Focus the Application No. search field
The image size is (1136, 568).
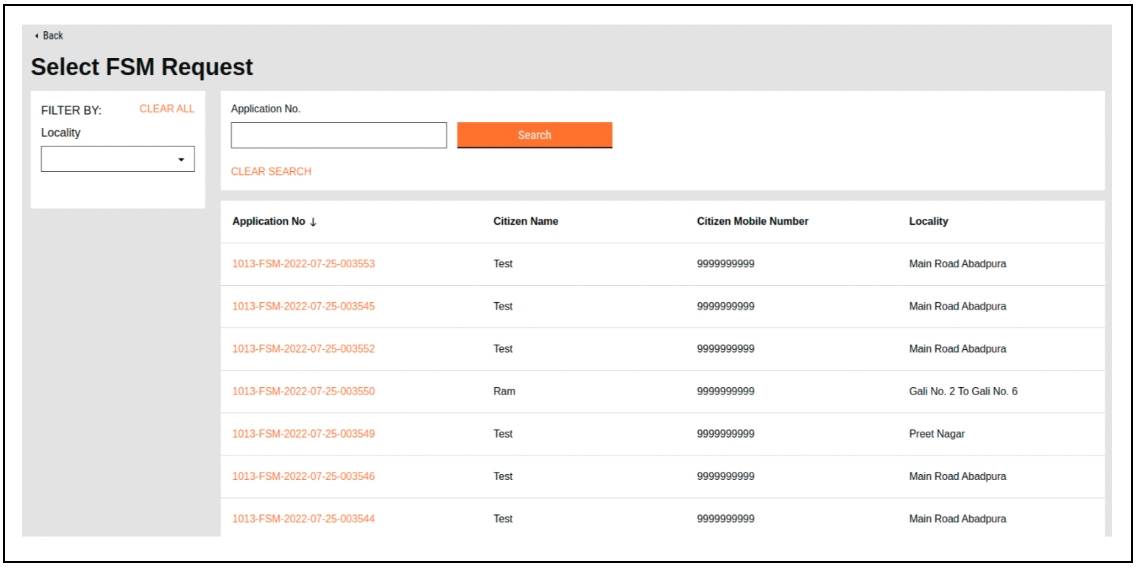click(x=338, y=135)
